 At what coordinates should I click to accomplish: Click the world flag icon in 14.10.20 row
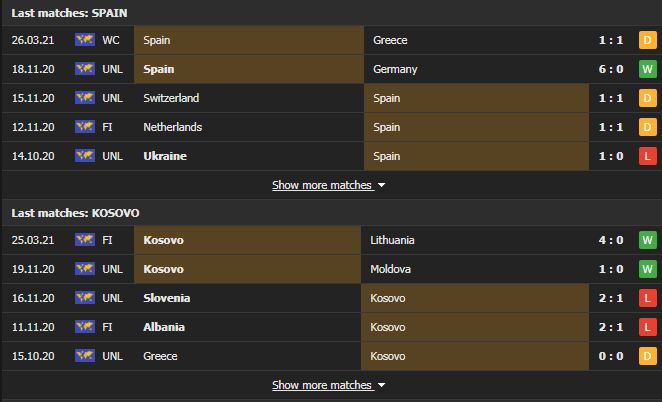tap(85, 156)
